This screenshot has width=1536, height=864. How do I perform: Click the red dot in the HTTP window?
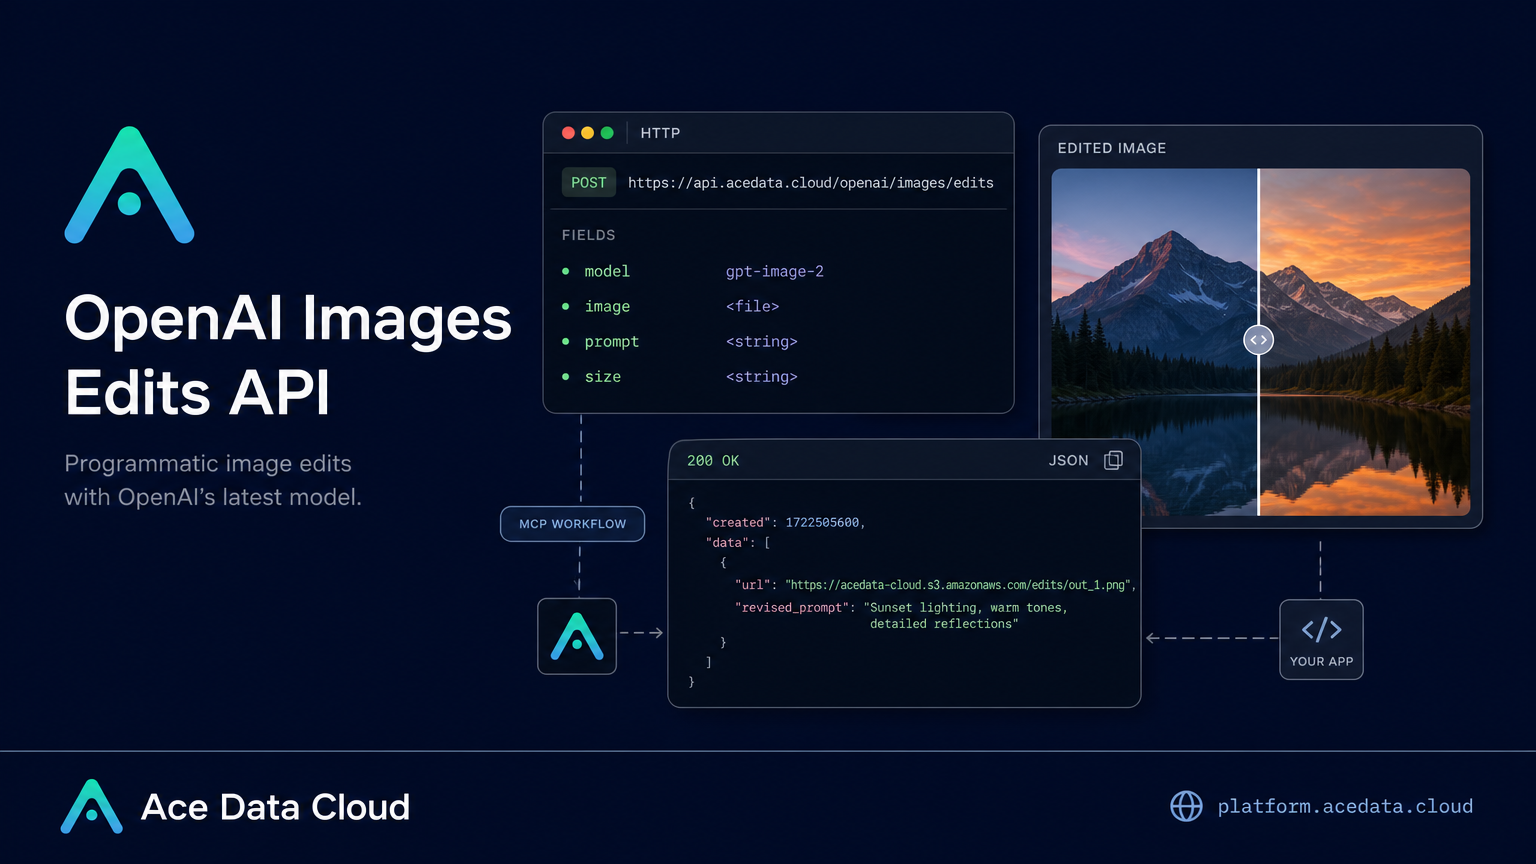point(568,133)
